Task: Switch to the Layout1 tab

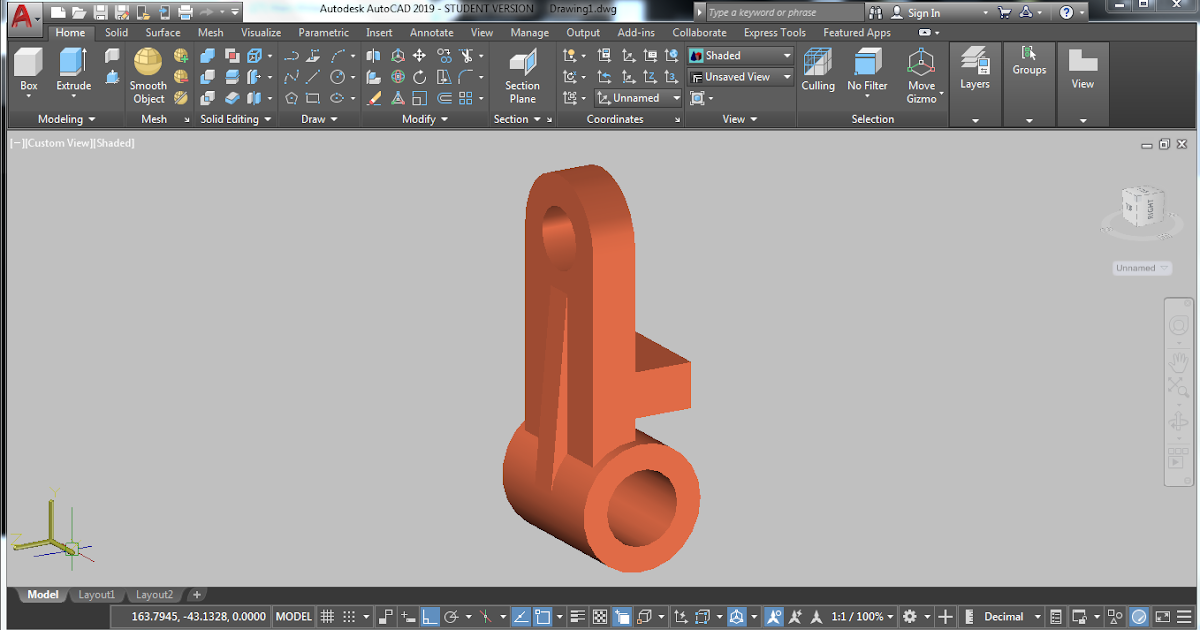Action: (96, 594)
